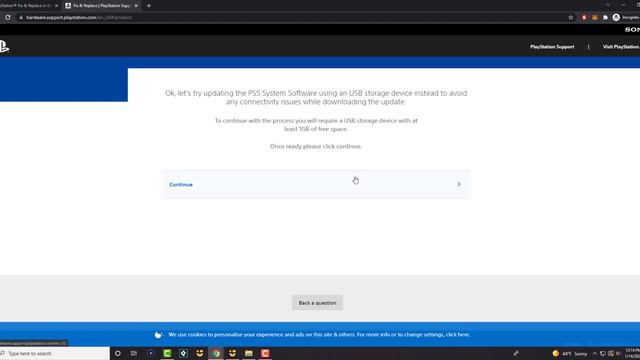Click the 'Ok, let's try updating the PS5' heading
This screenshot has width=640, height=360.
coord(316,97)
